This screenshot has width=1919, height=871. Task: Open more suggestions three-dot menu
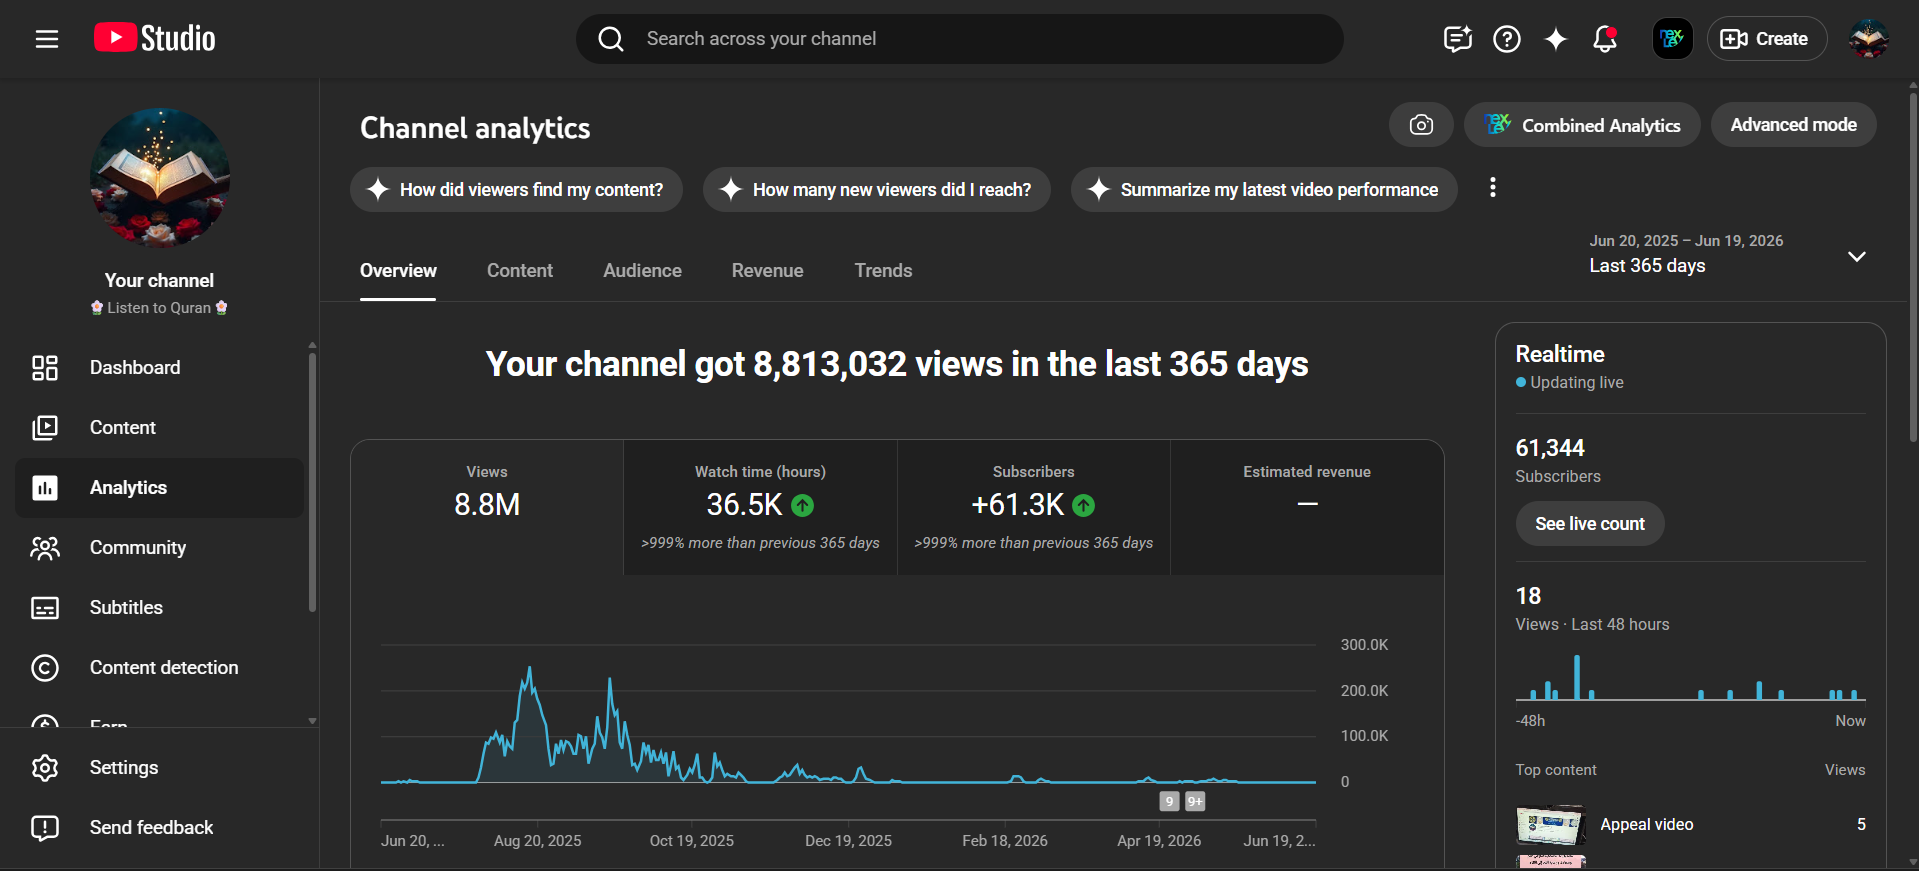tap(1492, 187)
